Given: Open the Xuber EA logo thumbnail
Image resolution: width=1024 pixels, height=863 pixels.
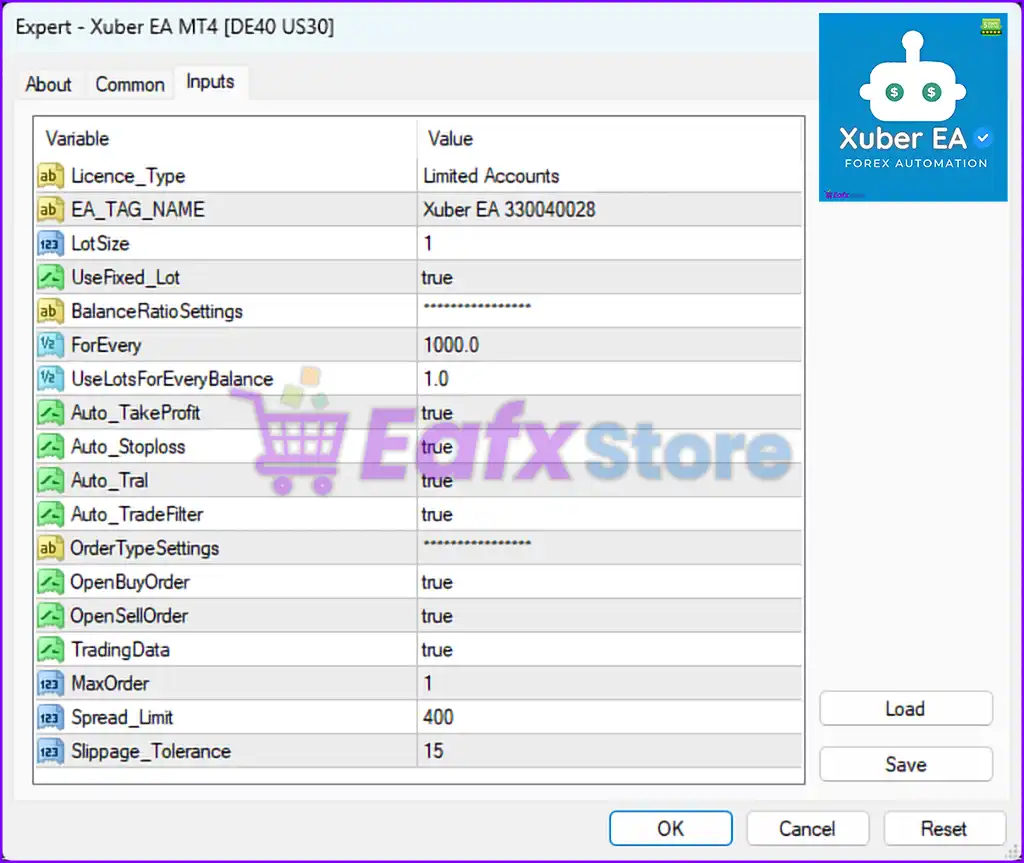Looking at the screenshot, I should point(913,107).
